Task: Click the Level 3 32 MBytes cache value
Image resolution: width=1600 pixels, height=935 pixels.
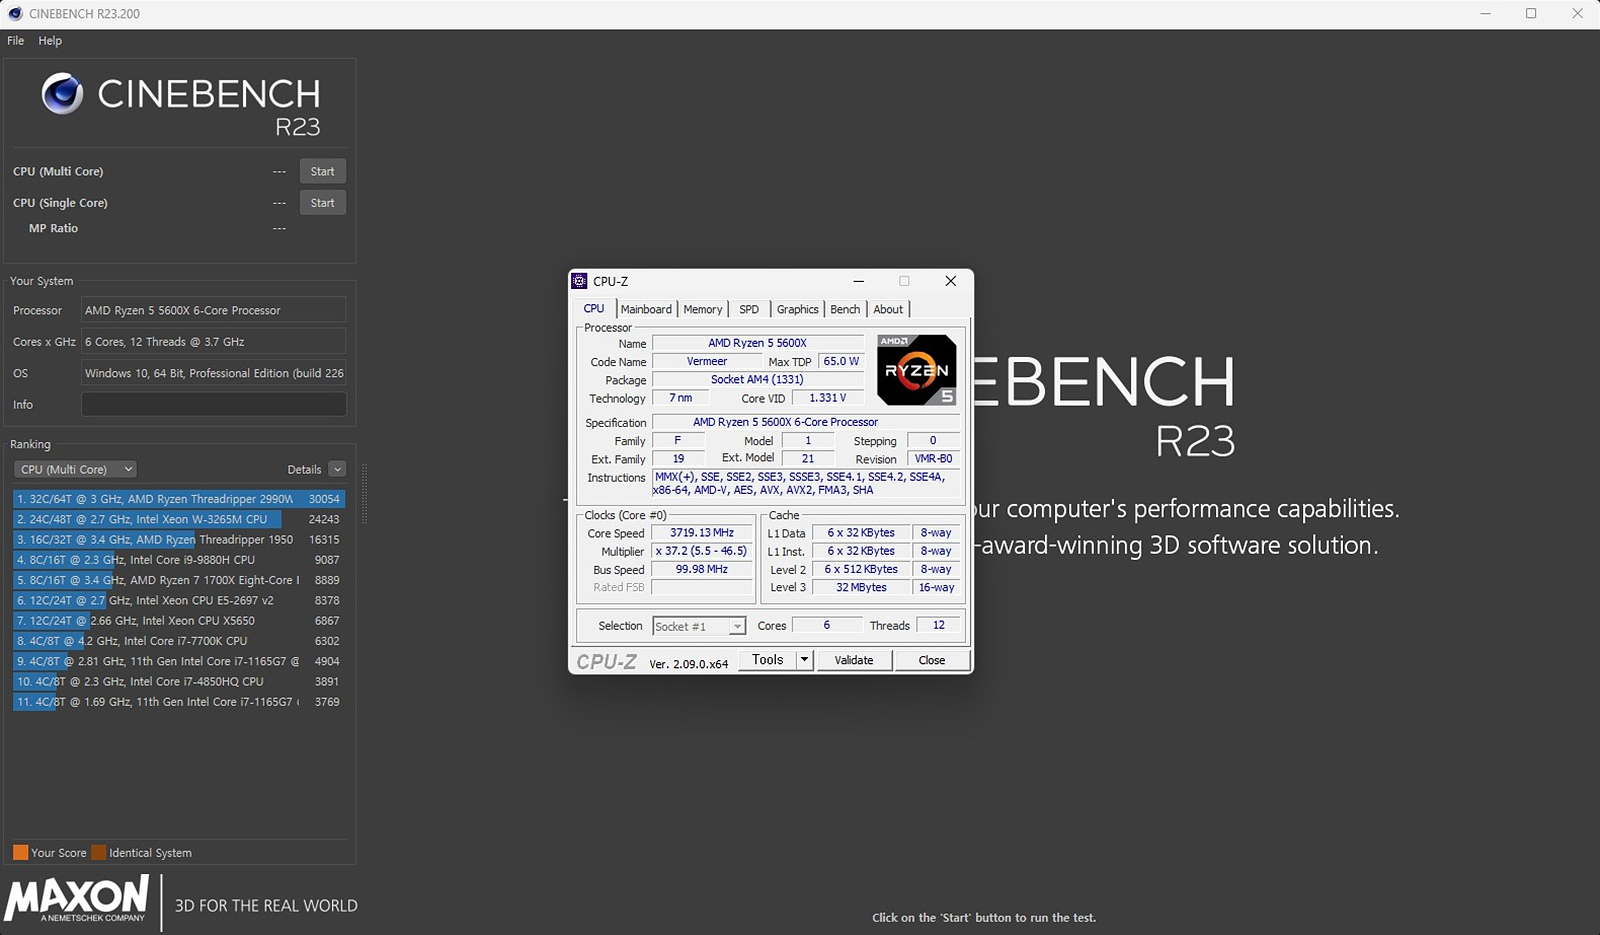Action: click(861, 588)
